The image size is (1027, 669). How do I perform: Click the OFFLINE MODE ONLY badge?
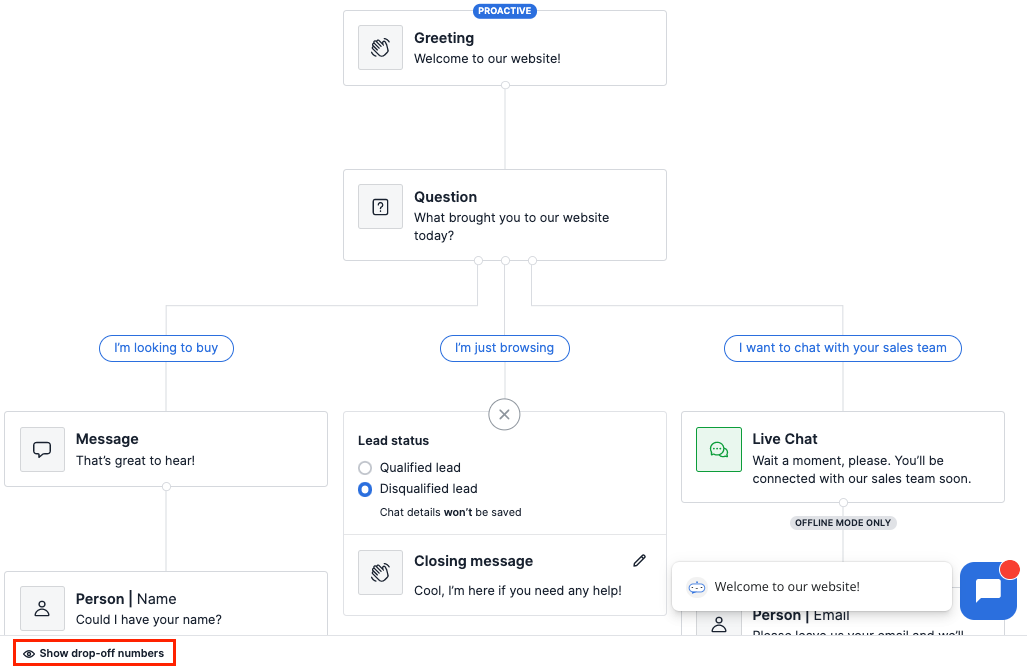(843, 523)
